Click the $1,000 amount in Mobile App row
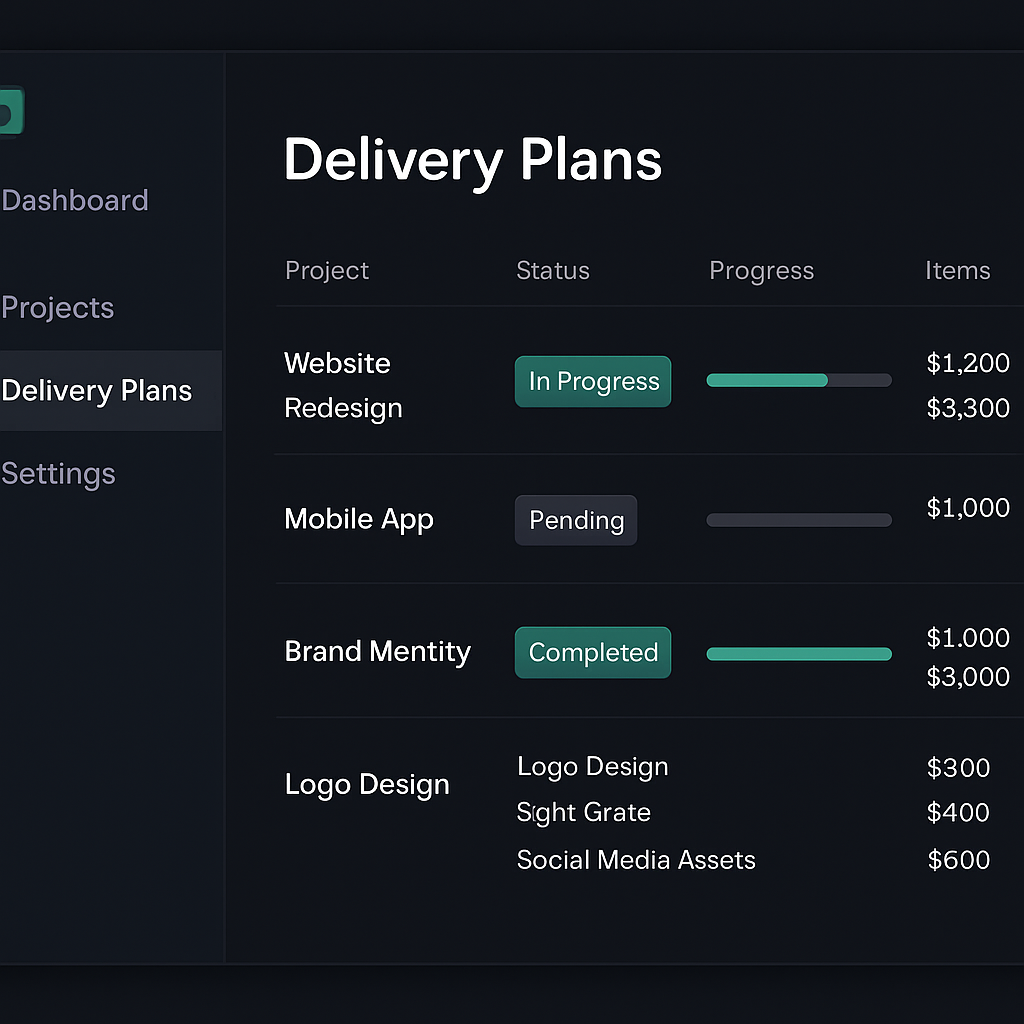This screenshot has width=1024, height=1024. pyautogui.click(x=968, y=508)
